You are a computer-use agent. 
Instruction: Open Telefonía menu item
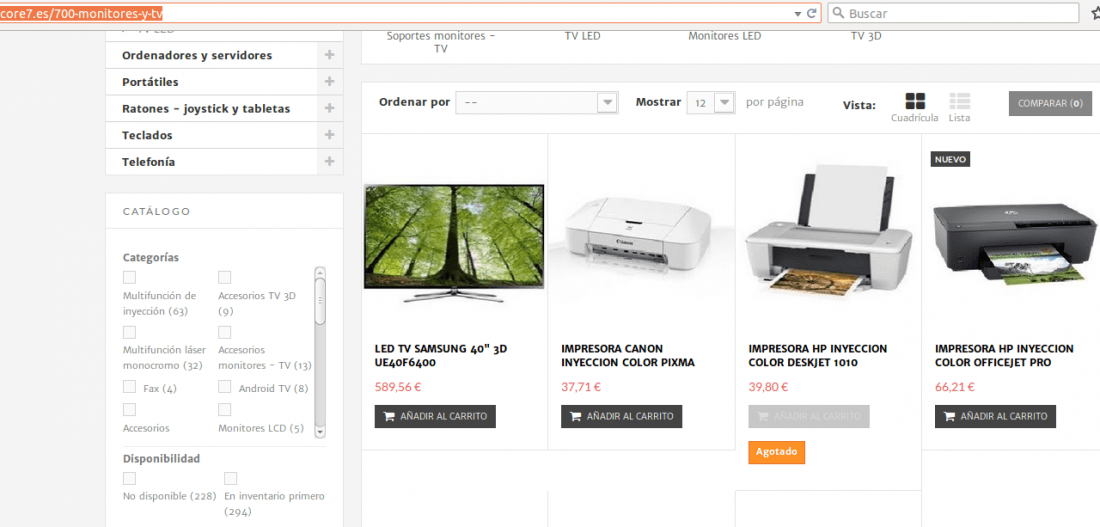[x=149, y=162]
